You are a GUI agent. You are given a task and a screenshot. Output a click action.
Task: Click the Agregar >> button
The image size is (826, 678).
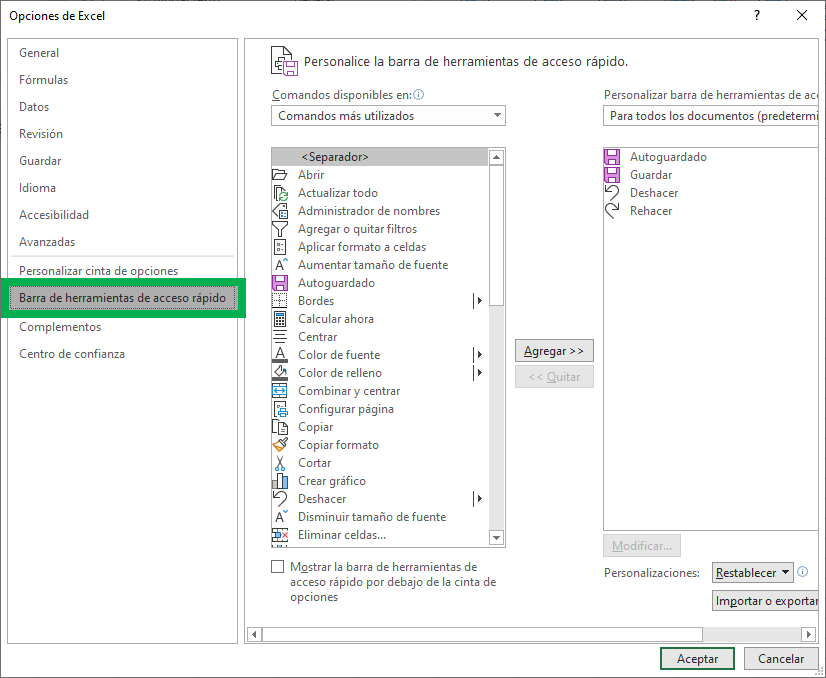554,351
